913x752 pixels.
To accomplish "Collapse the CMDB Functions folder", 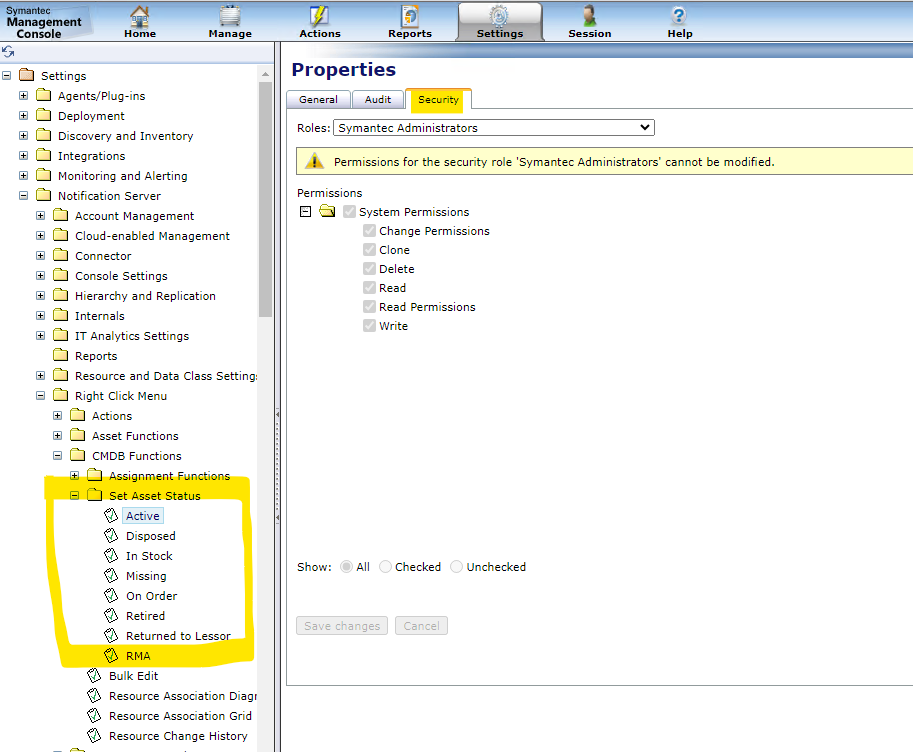I will point(57,456).
